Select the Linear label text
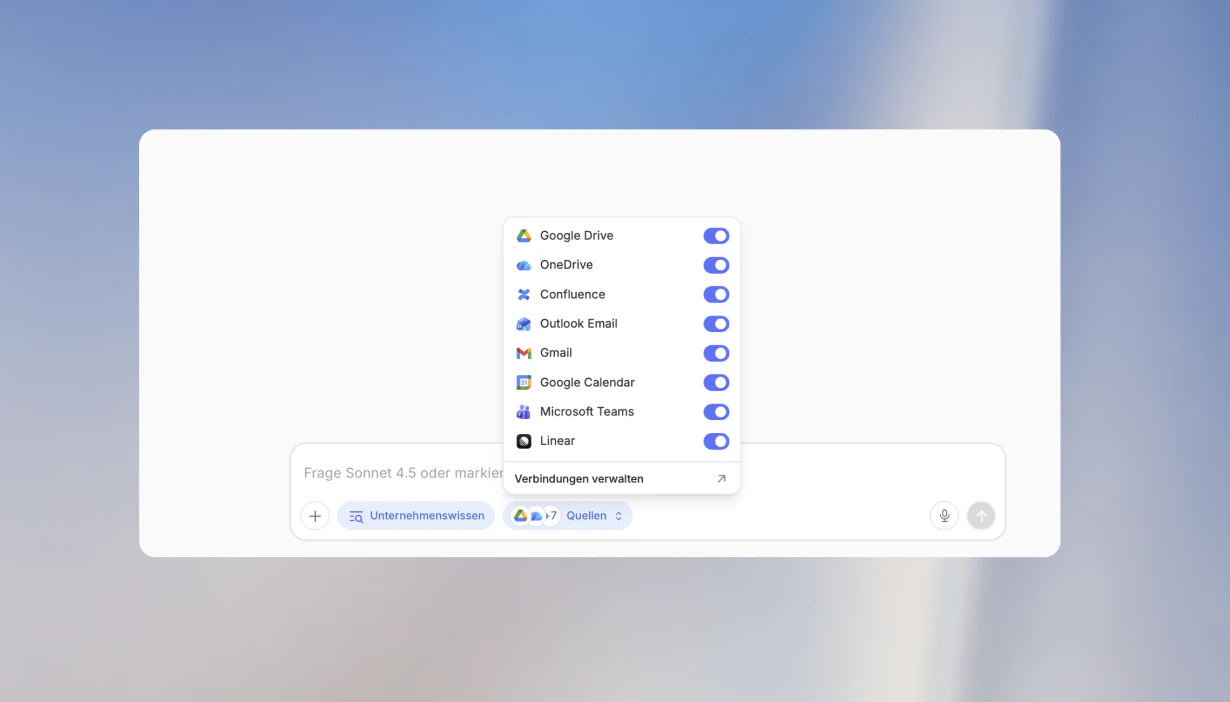Image resolution: width=1230 pixels, height=702 pixels. click(557, 441)
